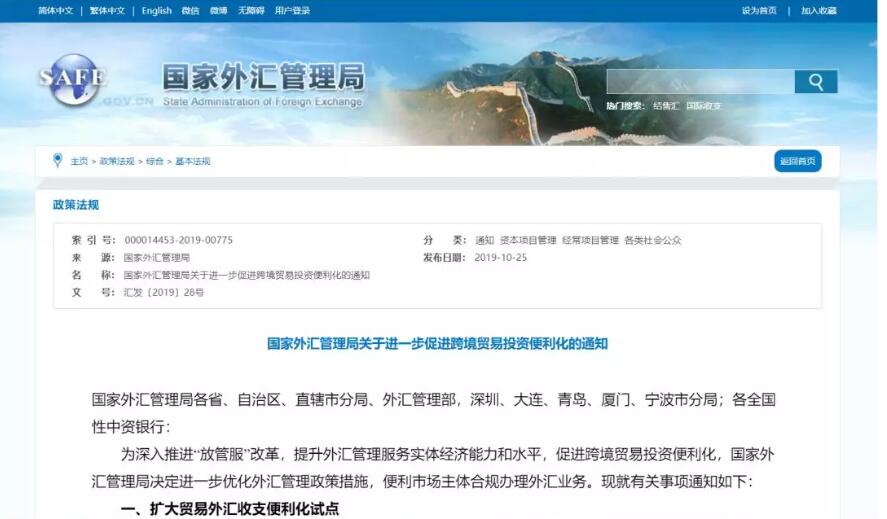Viewport: 887px width, 519px height.
Task: Go to 政策法规 in breadcrumb
Action: (117, 161)
